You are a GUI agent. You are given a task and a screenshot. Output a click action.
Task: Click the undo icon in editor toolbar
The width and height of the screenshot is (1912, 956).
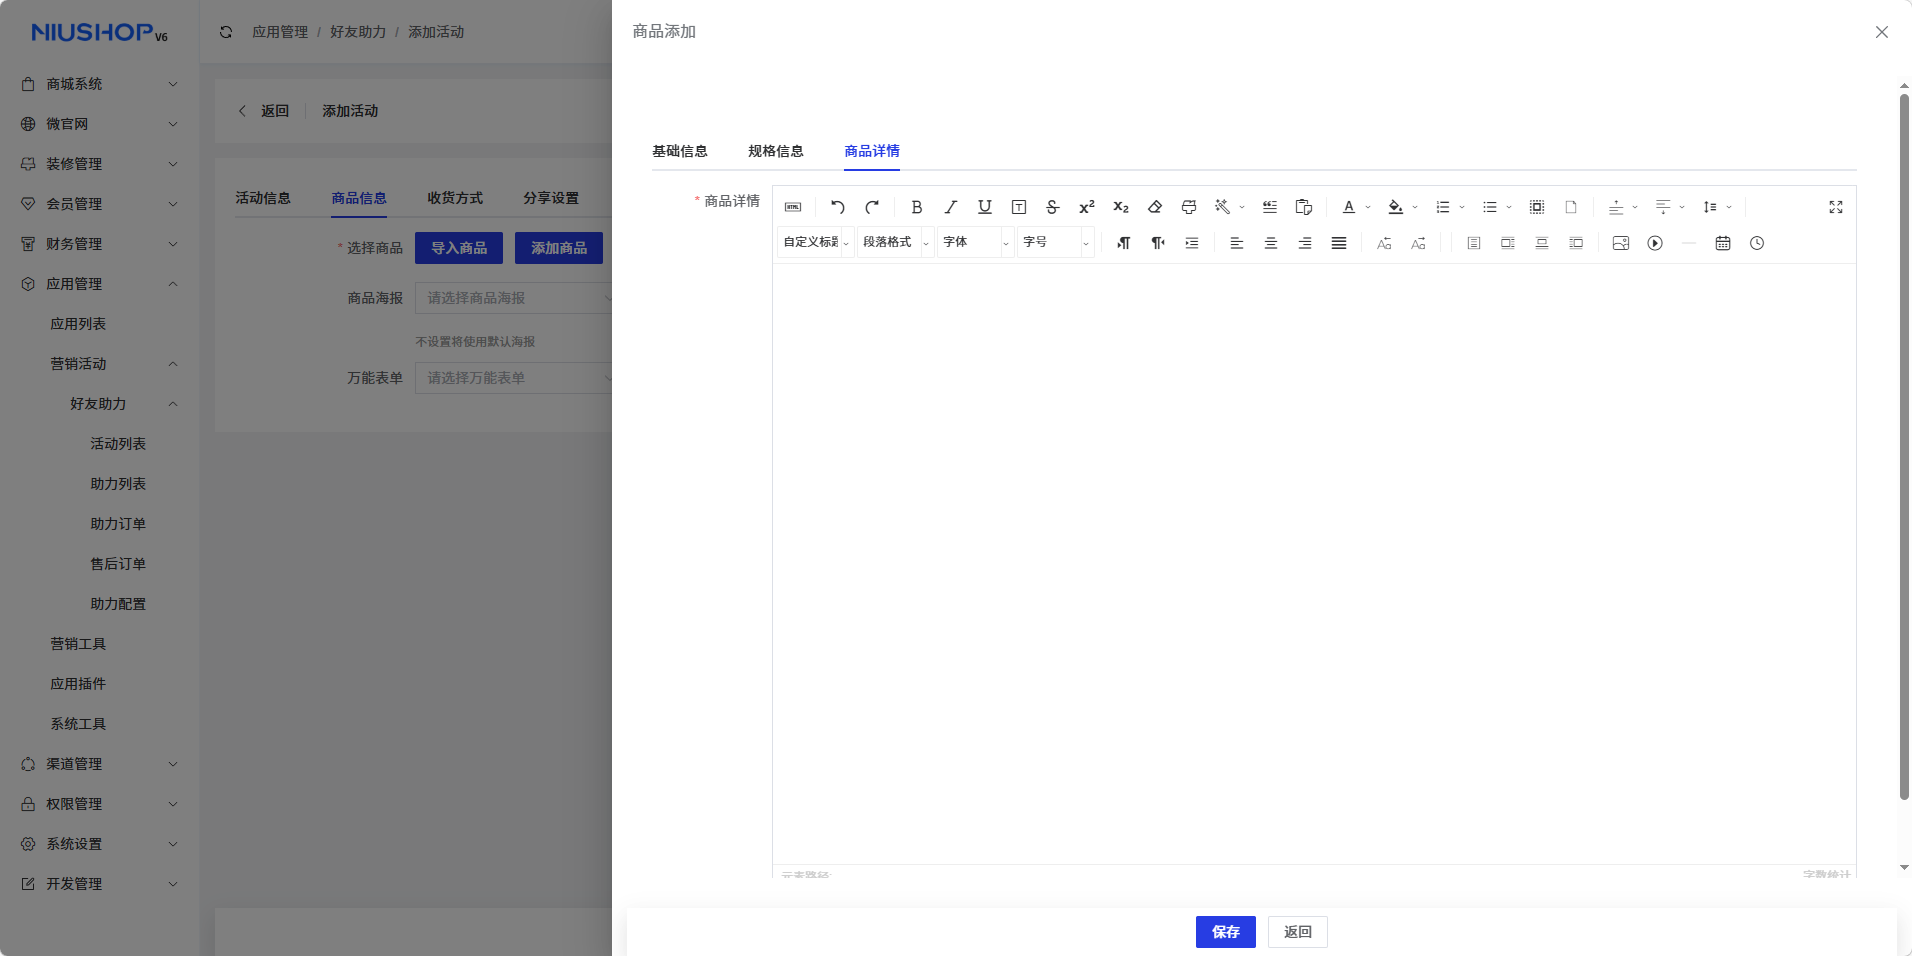coord(838,207)
